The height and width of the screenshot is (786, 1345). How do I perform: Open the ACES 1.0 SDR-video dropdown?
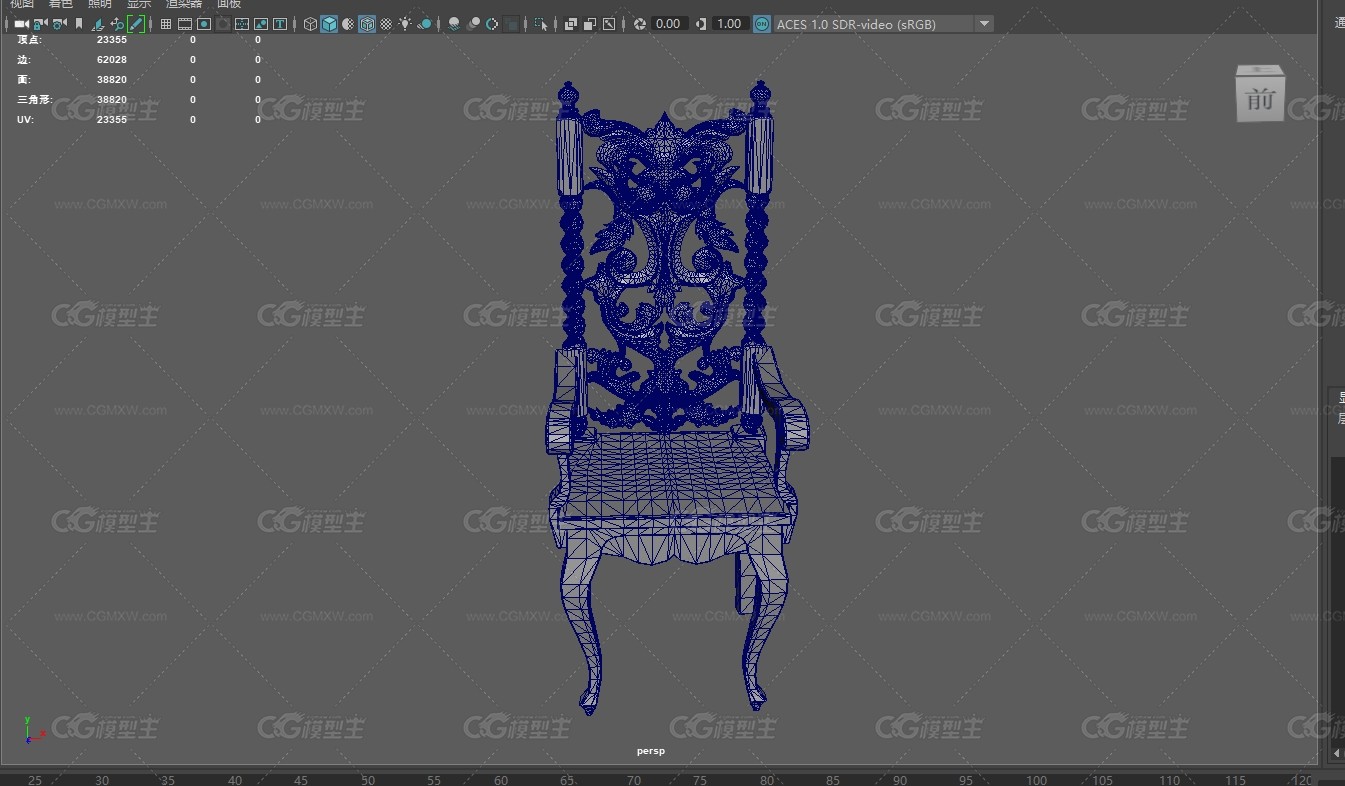884,24
